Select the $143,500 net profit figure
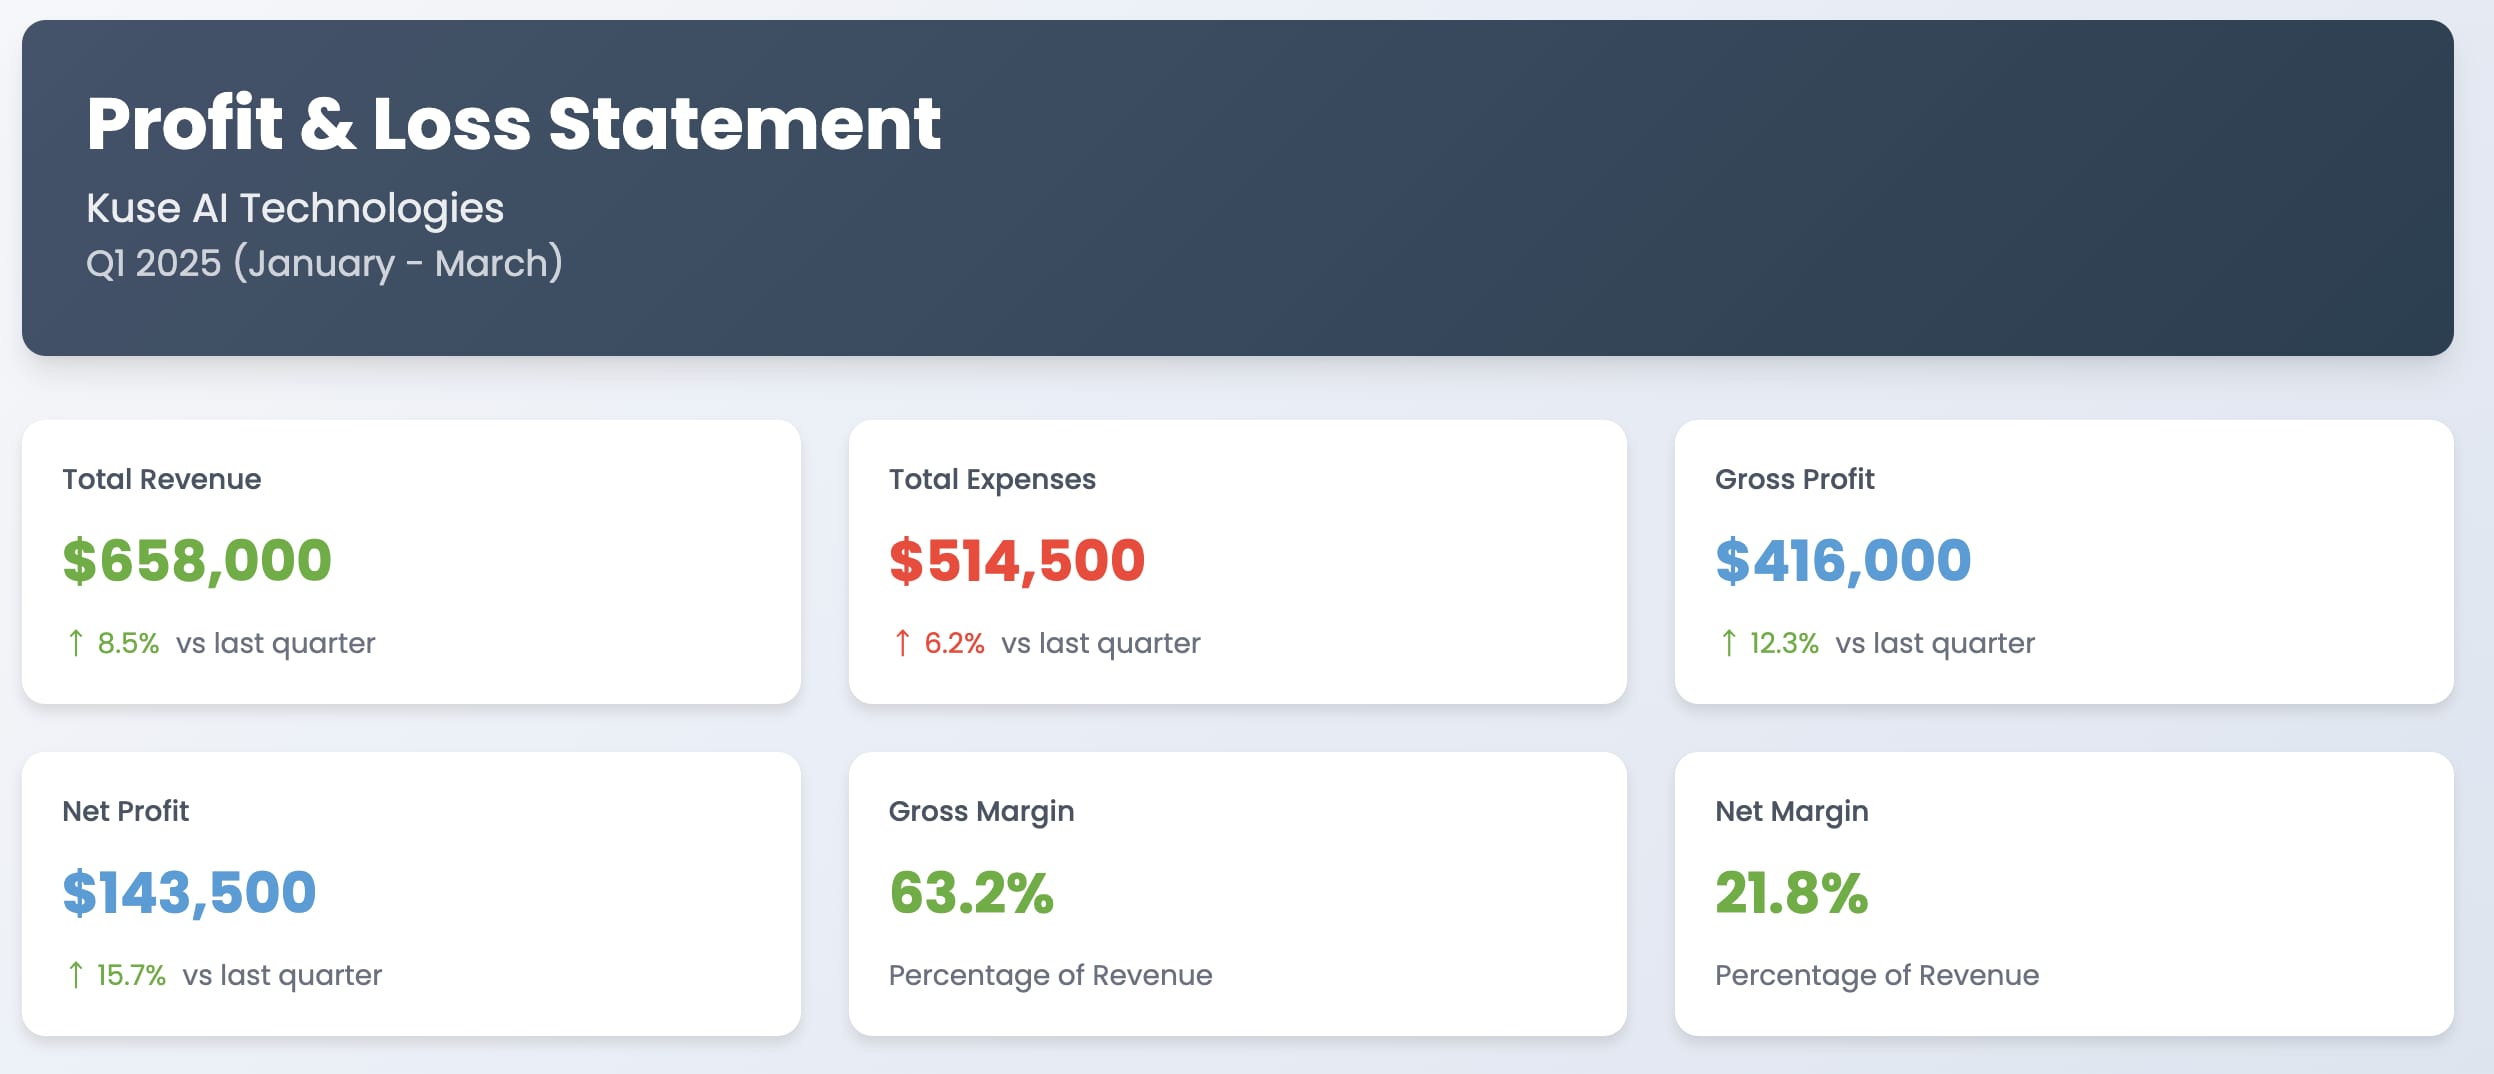The image size is (2494, 1074). pyautogui.click(x=189, y=892)
